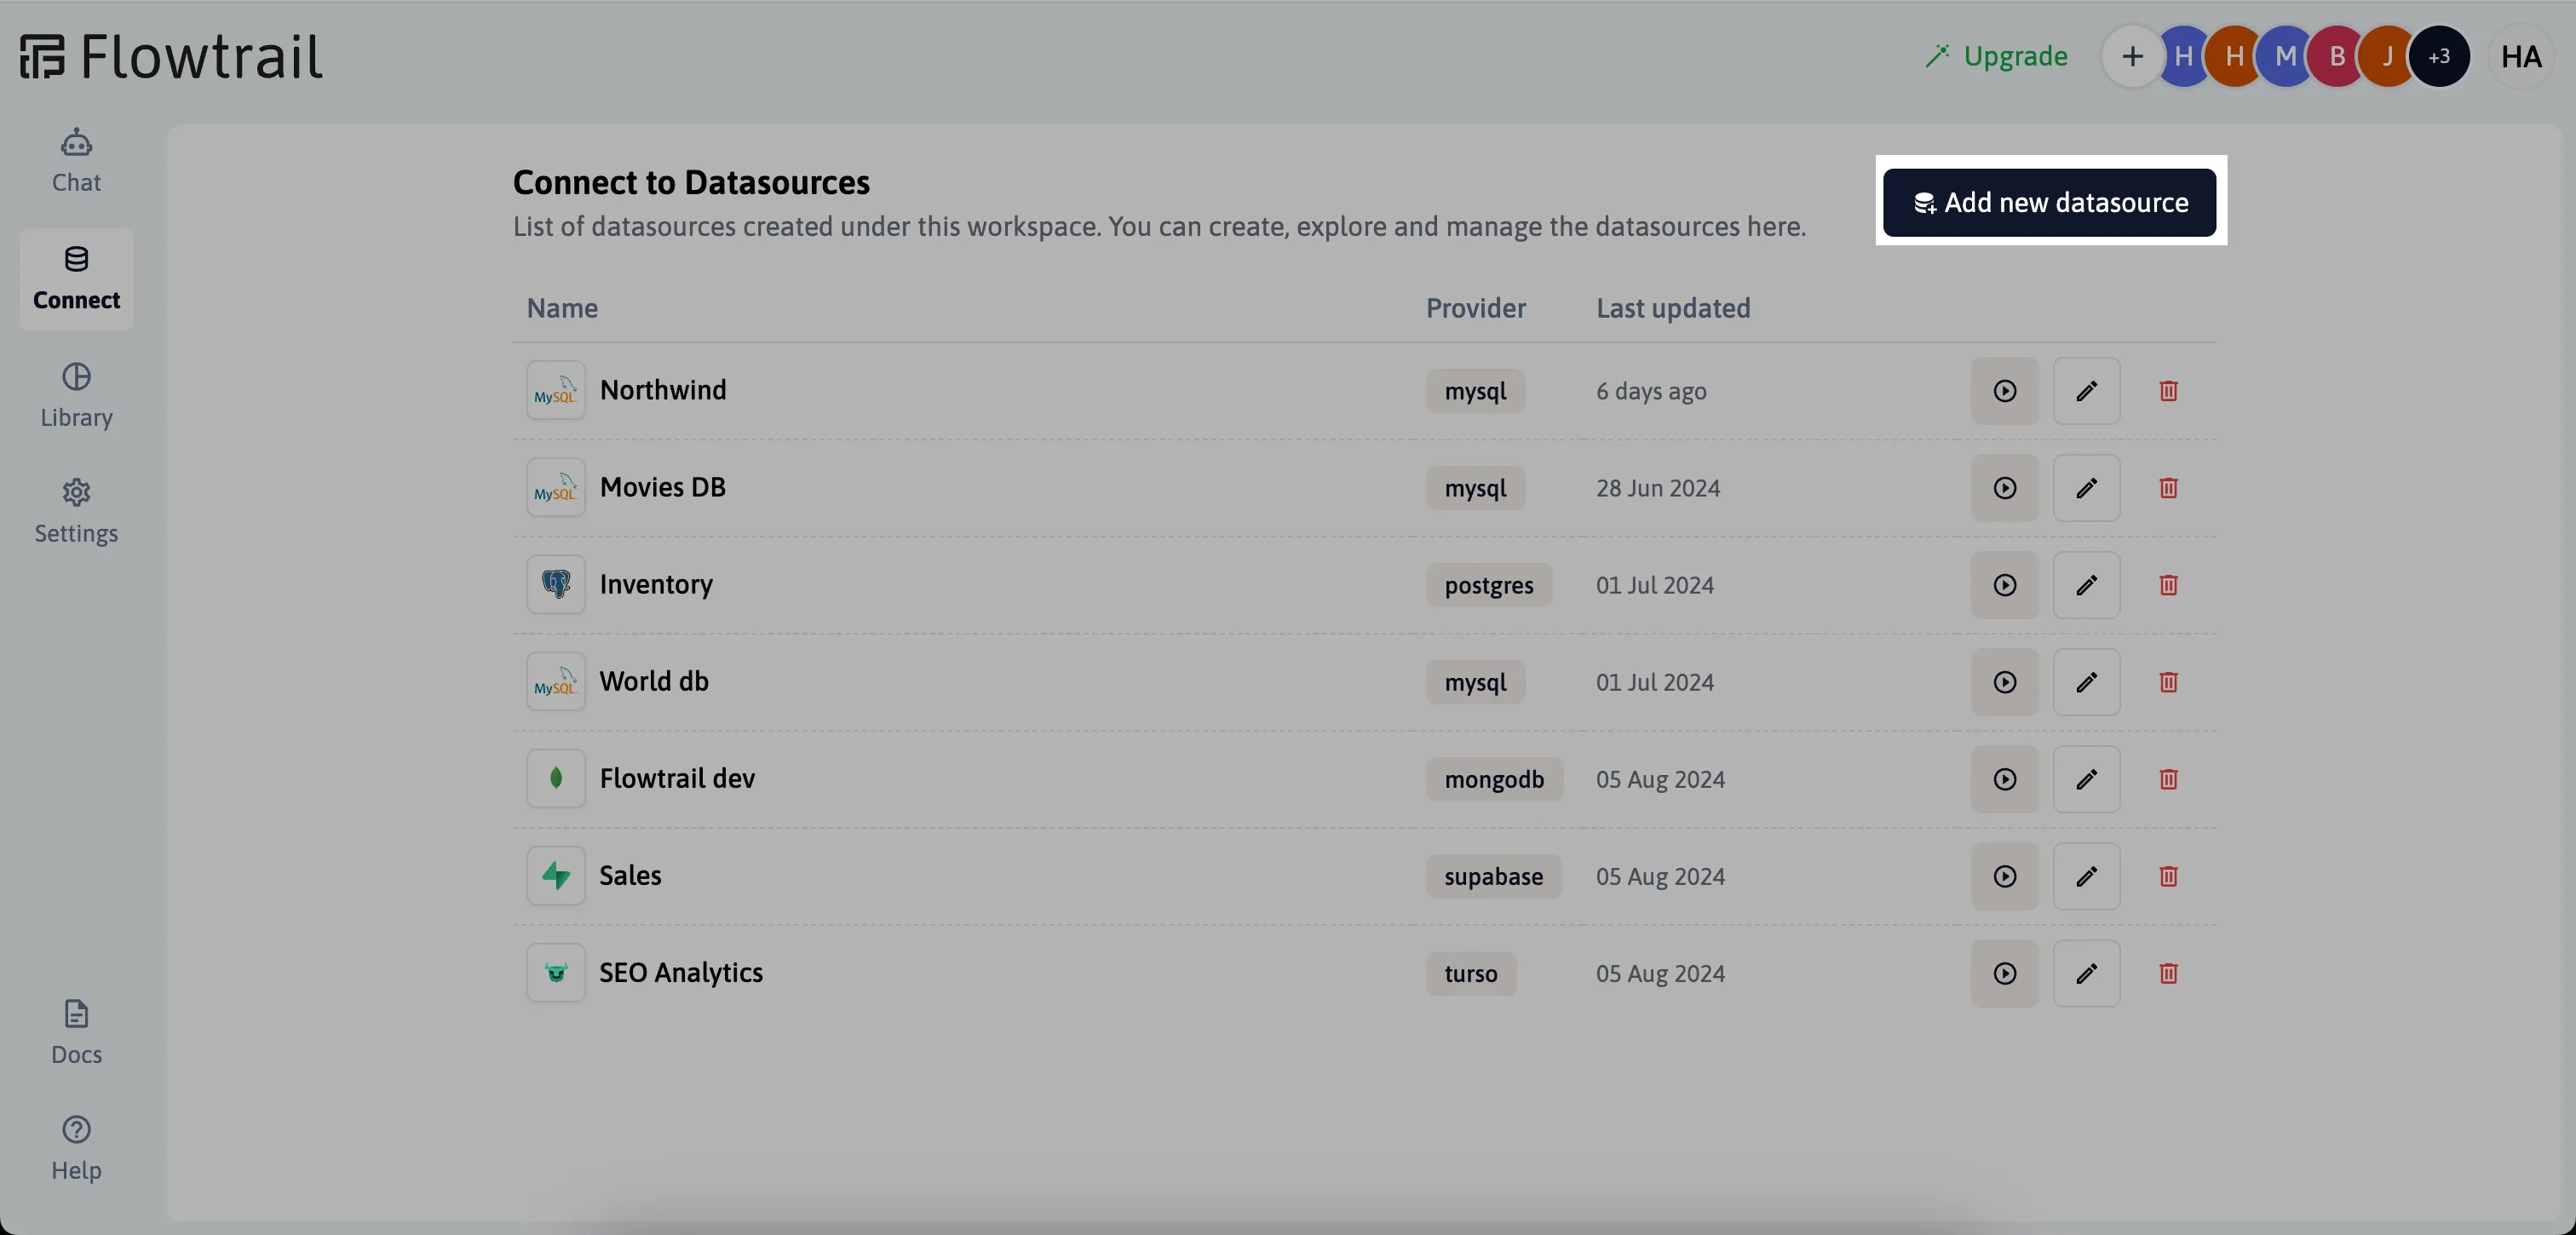2576x1235 pixels.
Task: Edit the World db datasource
Action: [x=2086, y=682]
